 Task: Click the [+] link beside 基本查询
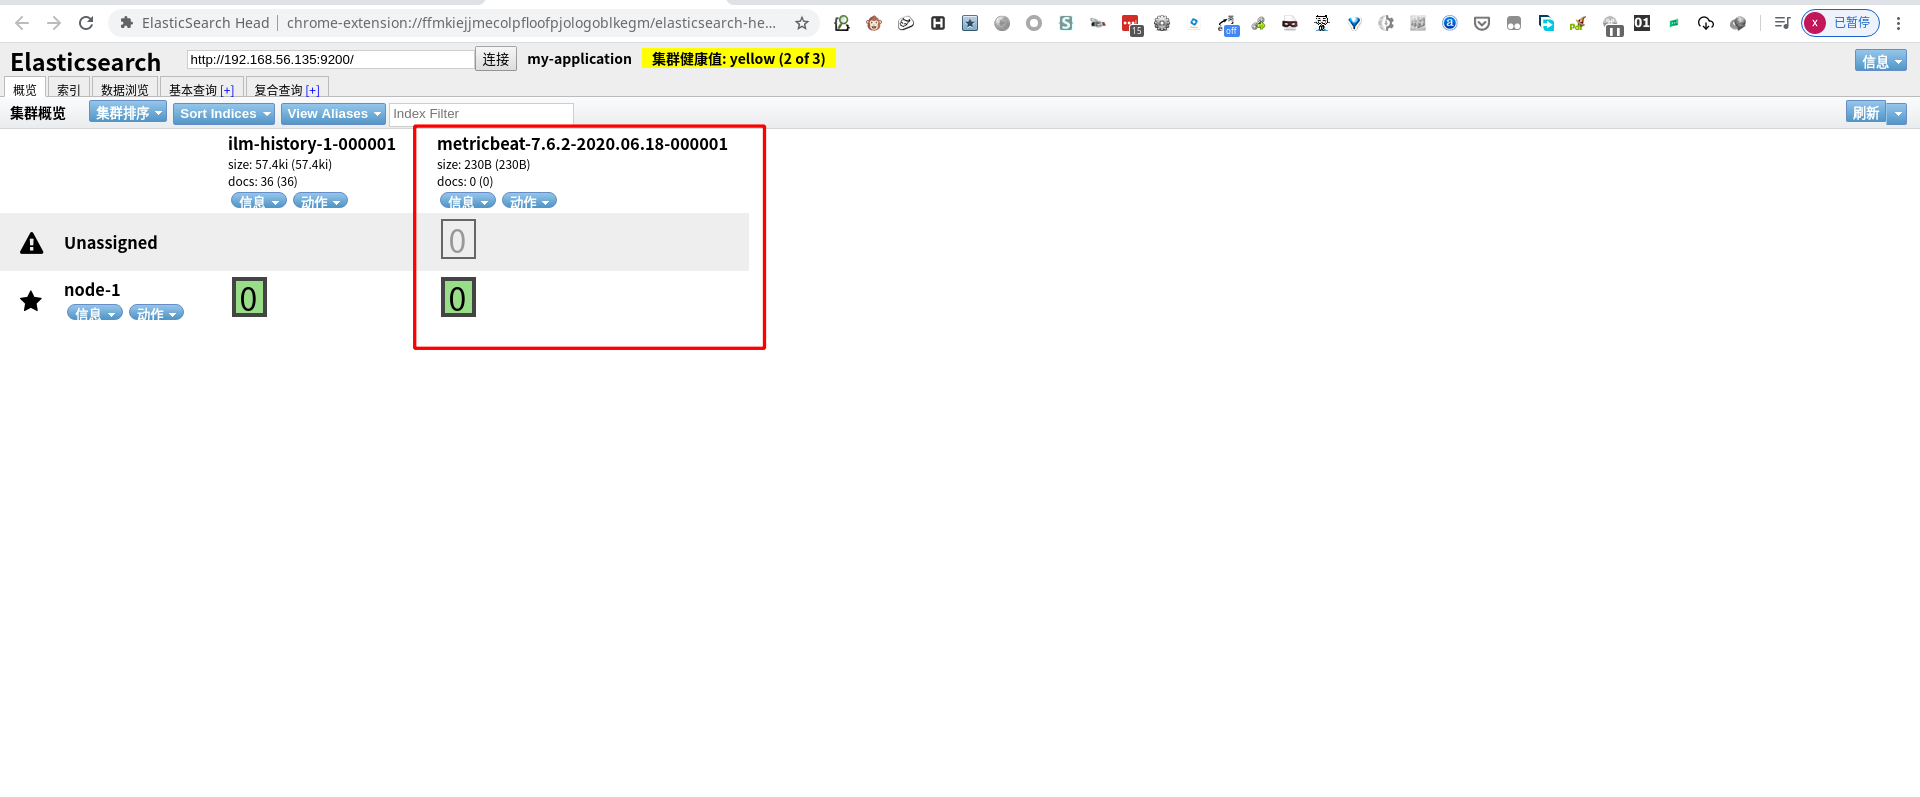coord(227,90)
